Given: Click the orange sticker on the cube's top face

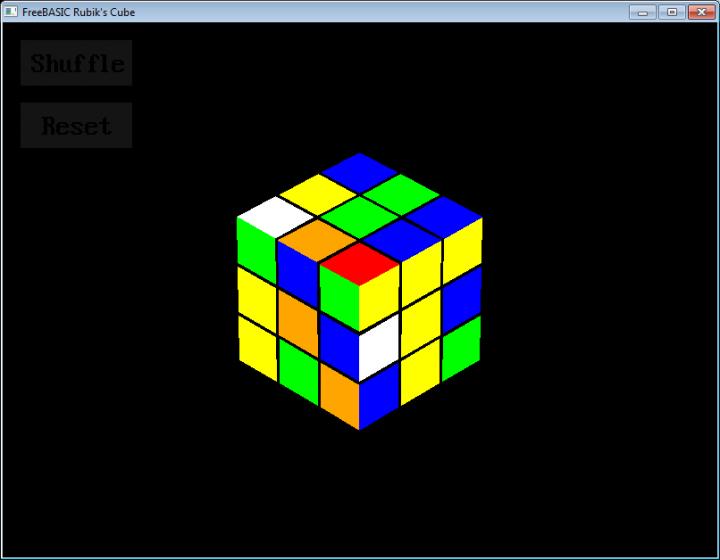Looking at the screenshot, I should 318,241.
